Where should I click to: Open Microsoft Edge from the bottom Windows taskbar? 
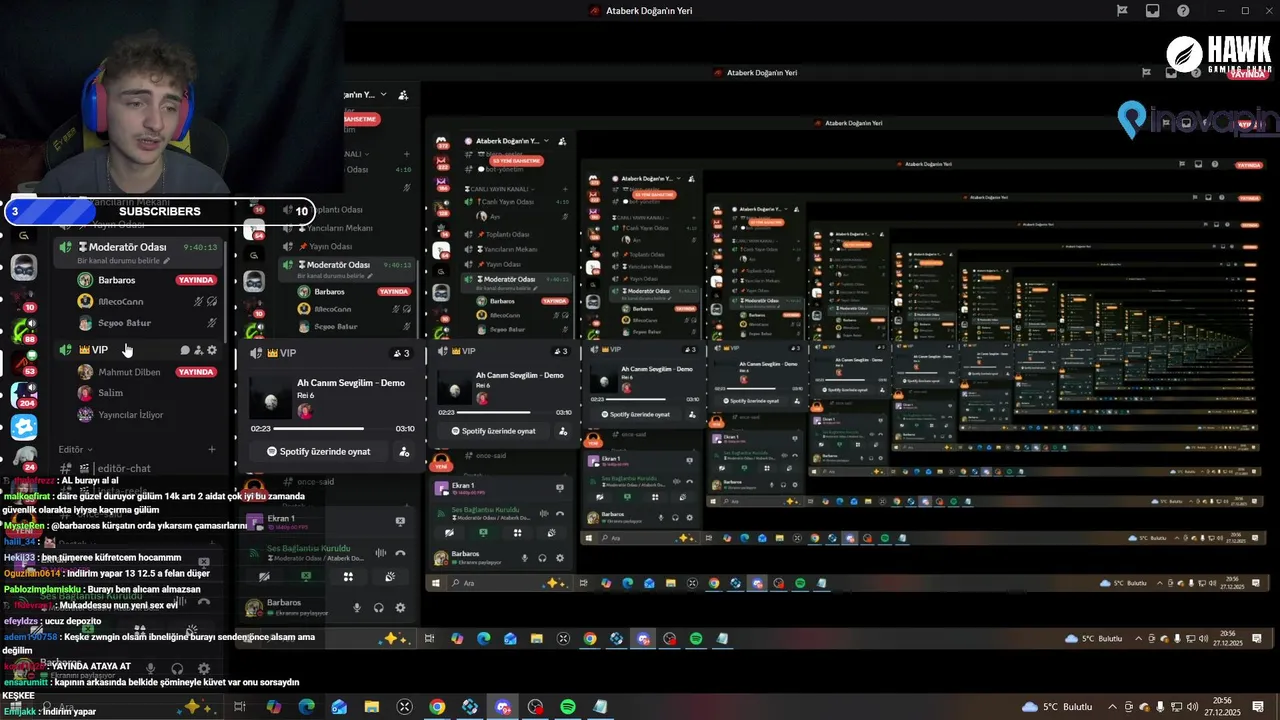point(307,707)
